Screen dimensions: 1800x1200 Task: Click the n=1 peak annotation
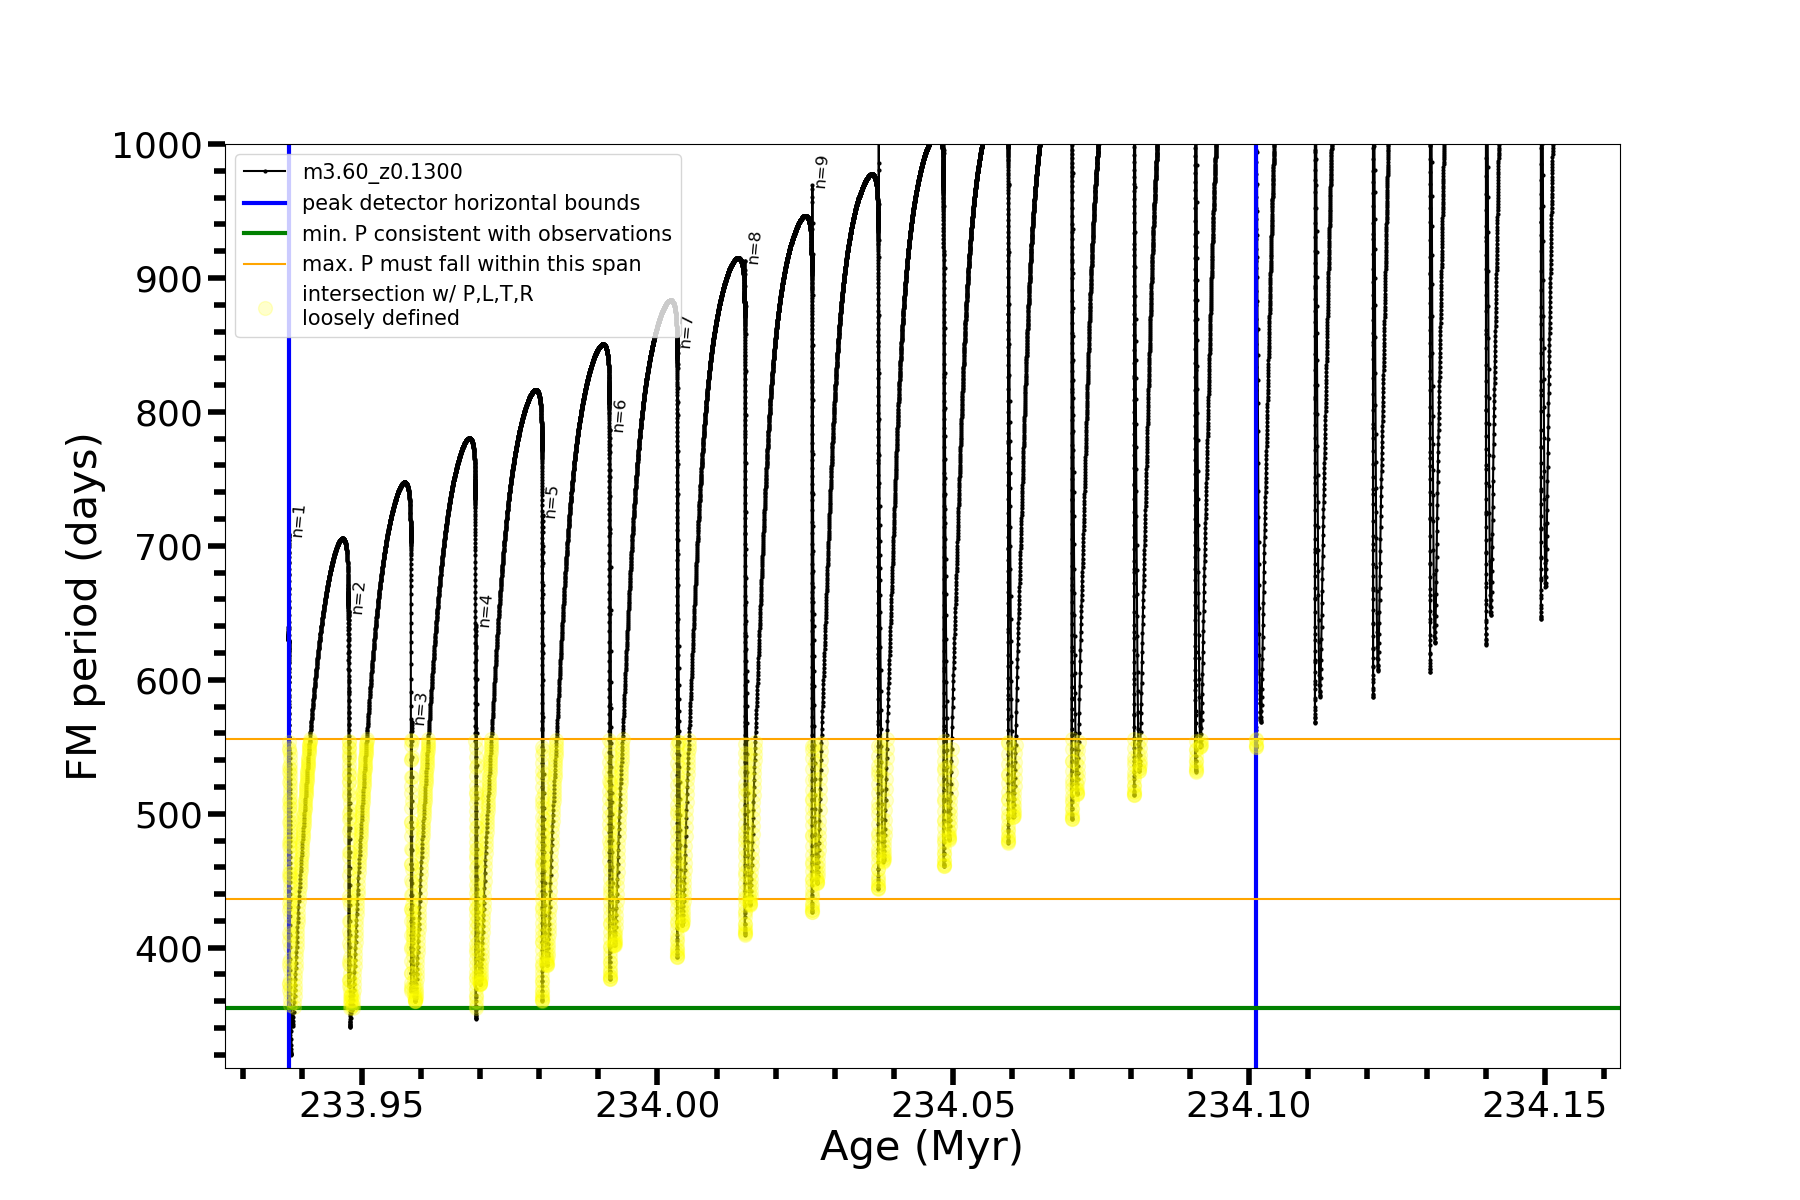(299, 521)
